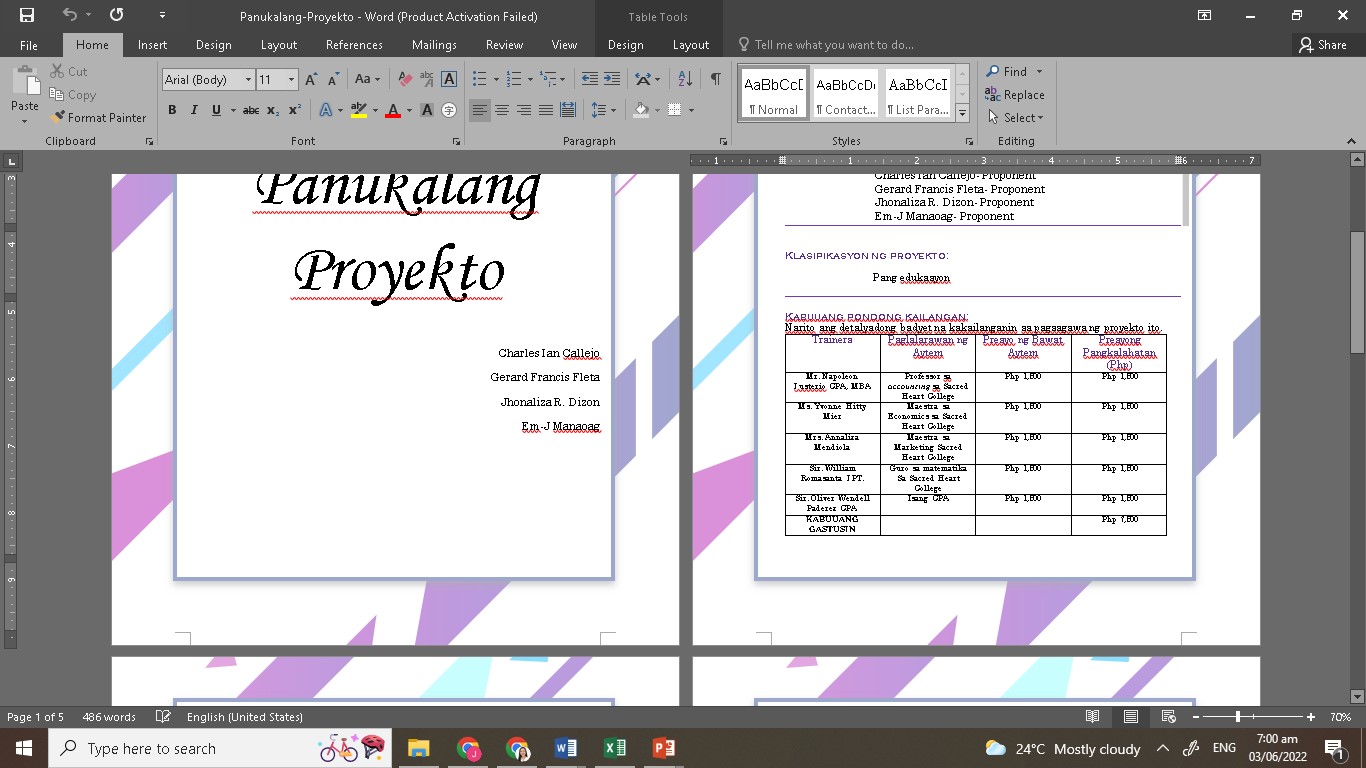The image size is (1366, 768).
Task: Toggle the character shading button
Action: pos(427,110)
